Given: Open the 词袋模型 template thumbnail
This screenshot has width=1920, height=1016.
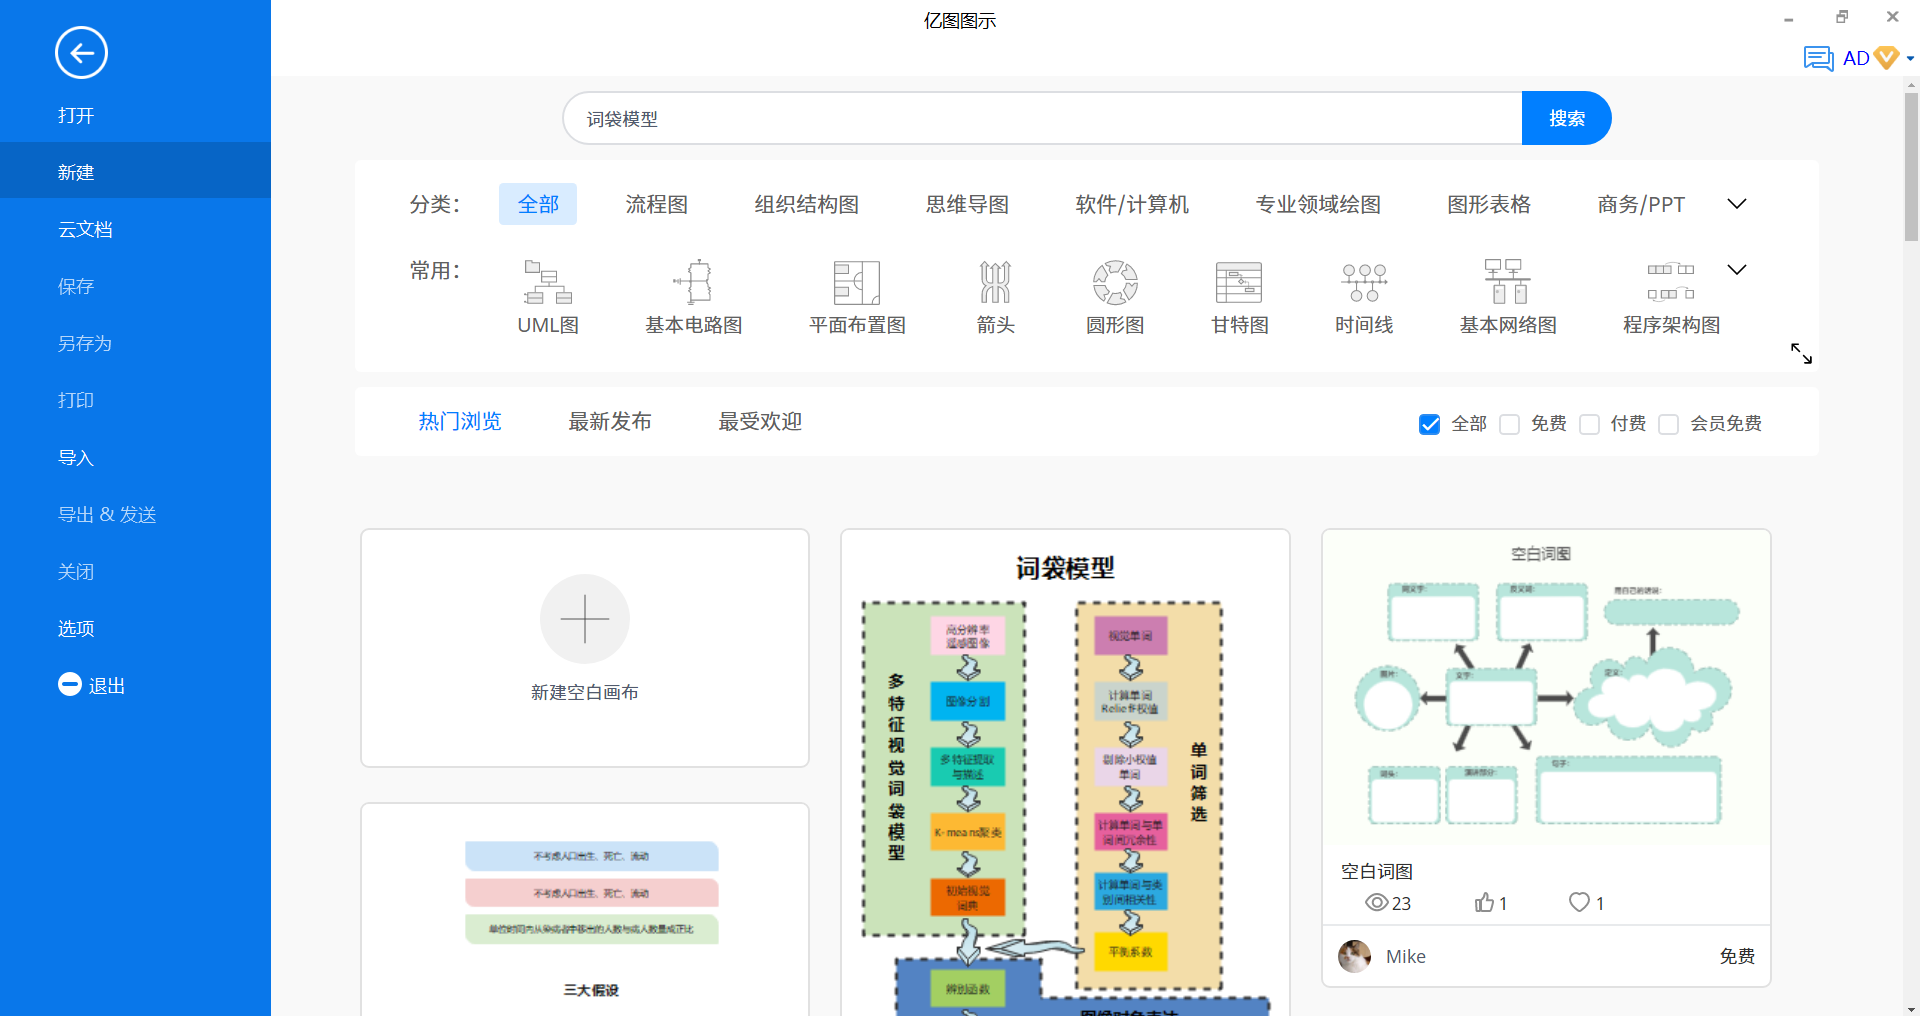Looking at the screenshot, I should 1065,773.
